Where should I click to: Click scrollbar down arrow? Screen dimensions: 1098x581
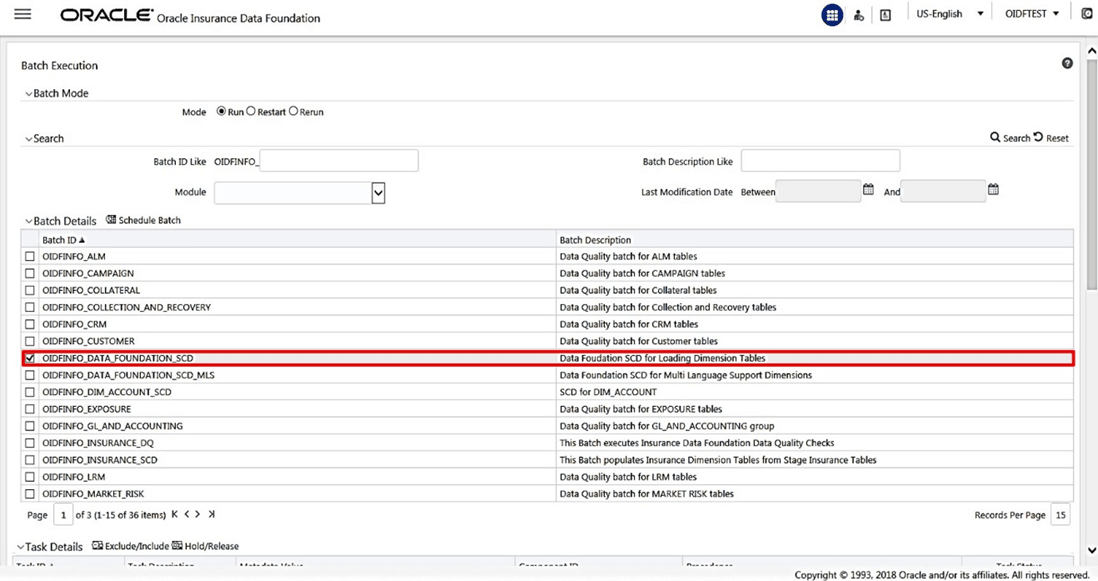tap(1091, 550)
